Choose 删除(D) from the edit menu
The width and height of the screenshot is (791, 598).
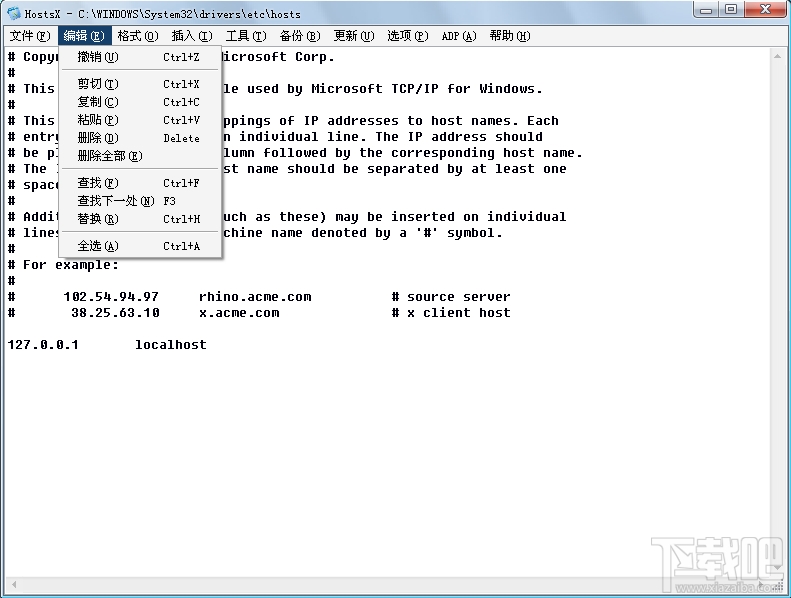pos(140,138)
